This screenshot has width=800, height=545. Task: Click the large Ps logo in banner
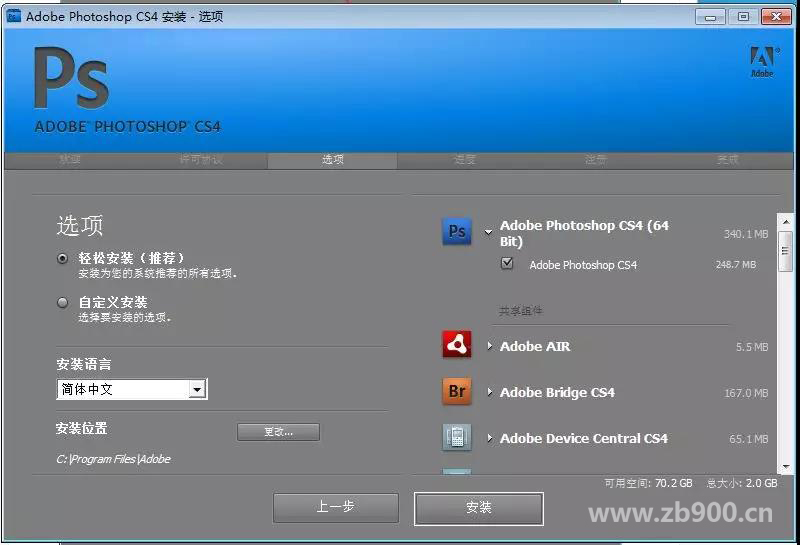(70, 80)
